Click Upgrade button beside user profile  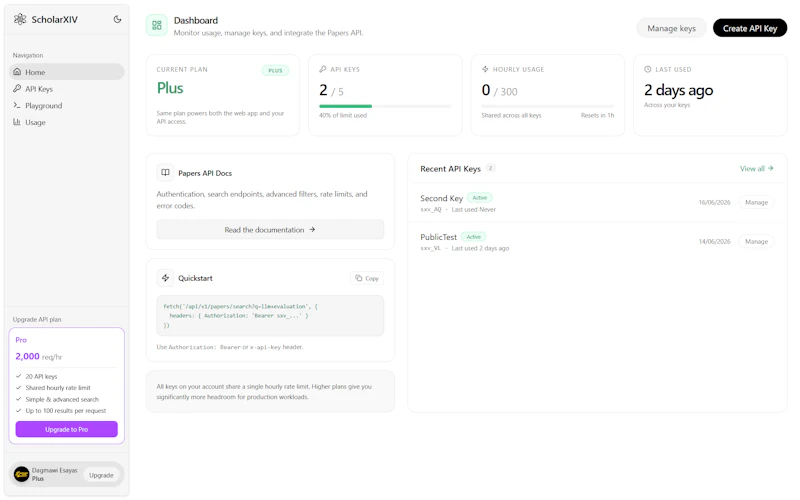(101, 475)
